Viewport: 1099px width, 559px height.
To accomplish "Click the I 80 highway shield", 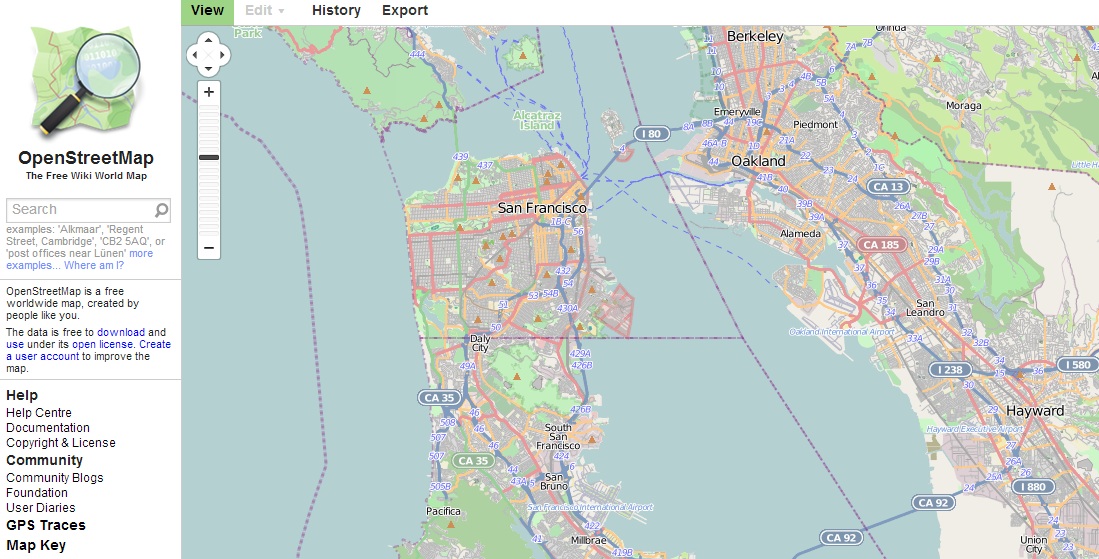I will click(x=651, y=133).
